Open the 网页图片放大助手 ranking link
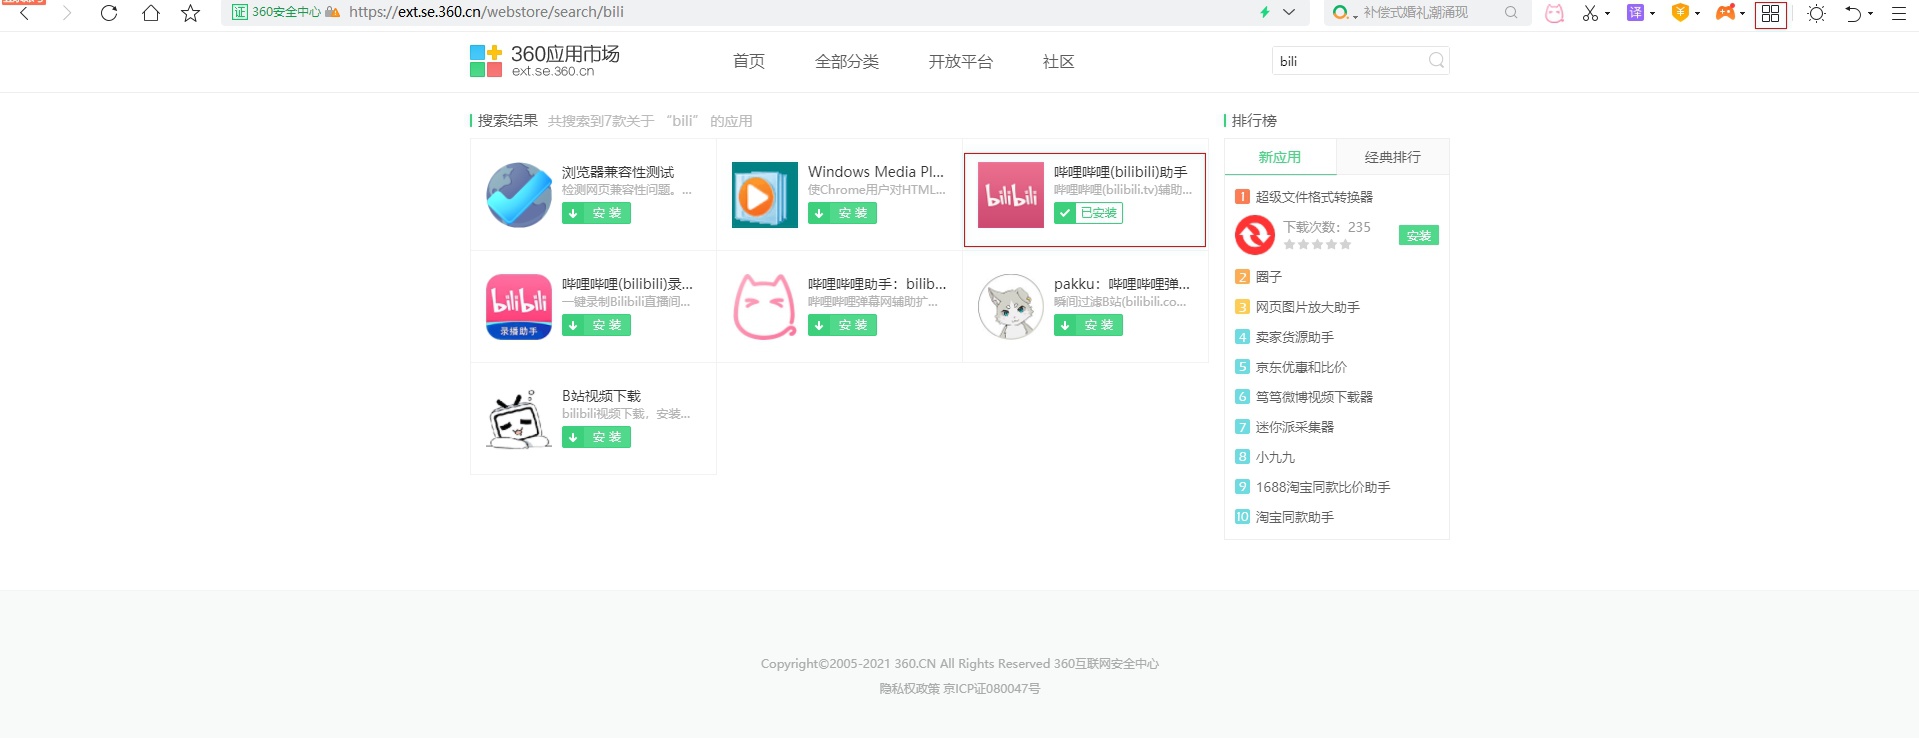1919x738 pixels. 1307,307
